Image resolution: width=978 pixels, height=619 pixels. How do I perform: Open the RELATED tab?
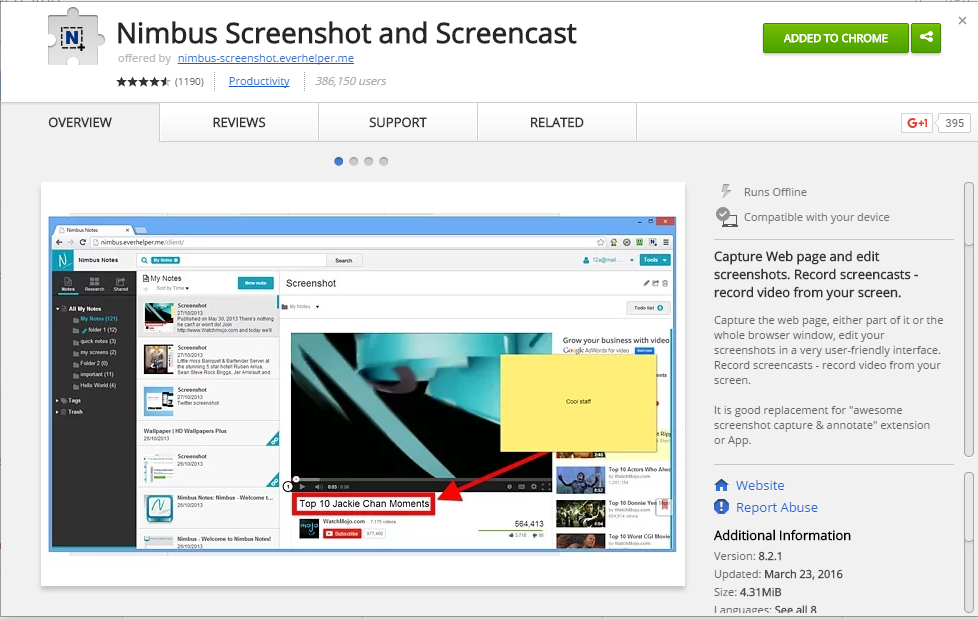(x=556, y=122)
